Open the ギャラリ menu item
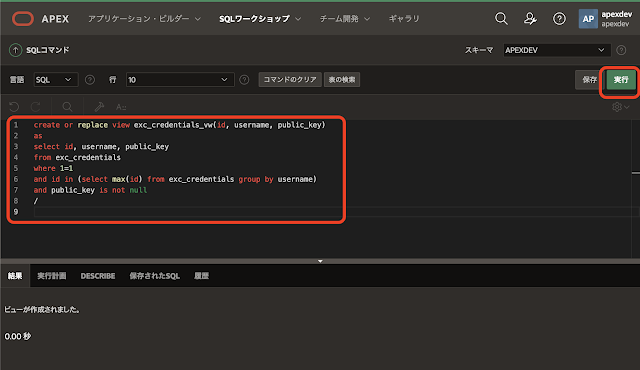The image size is (640, 370). 404,19
